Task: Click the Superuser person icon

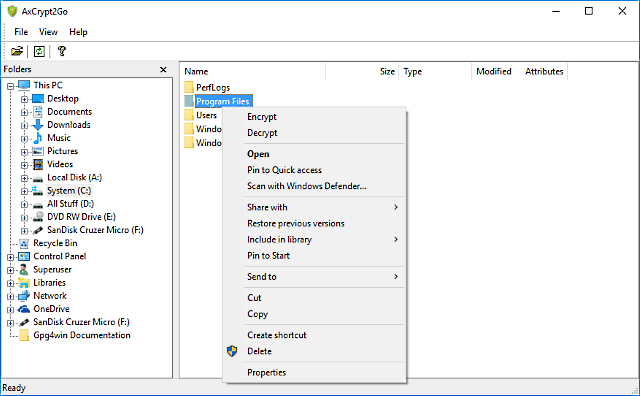Action: pos(24,270)
